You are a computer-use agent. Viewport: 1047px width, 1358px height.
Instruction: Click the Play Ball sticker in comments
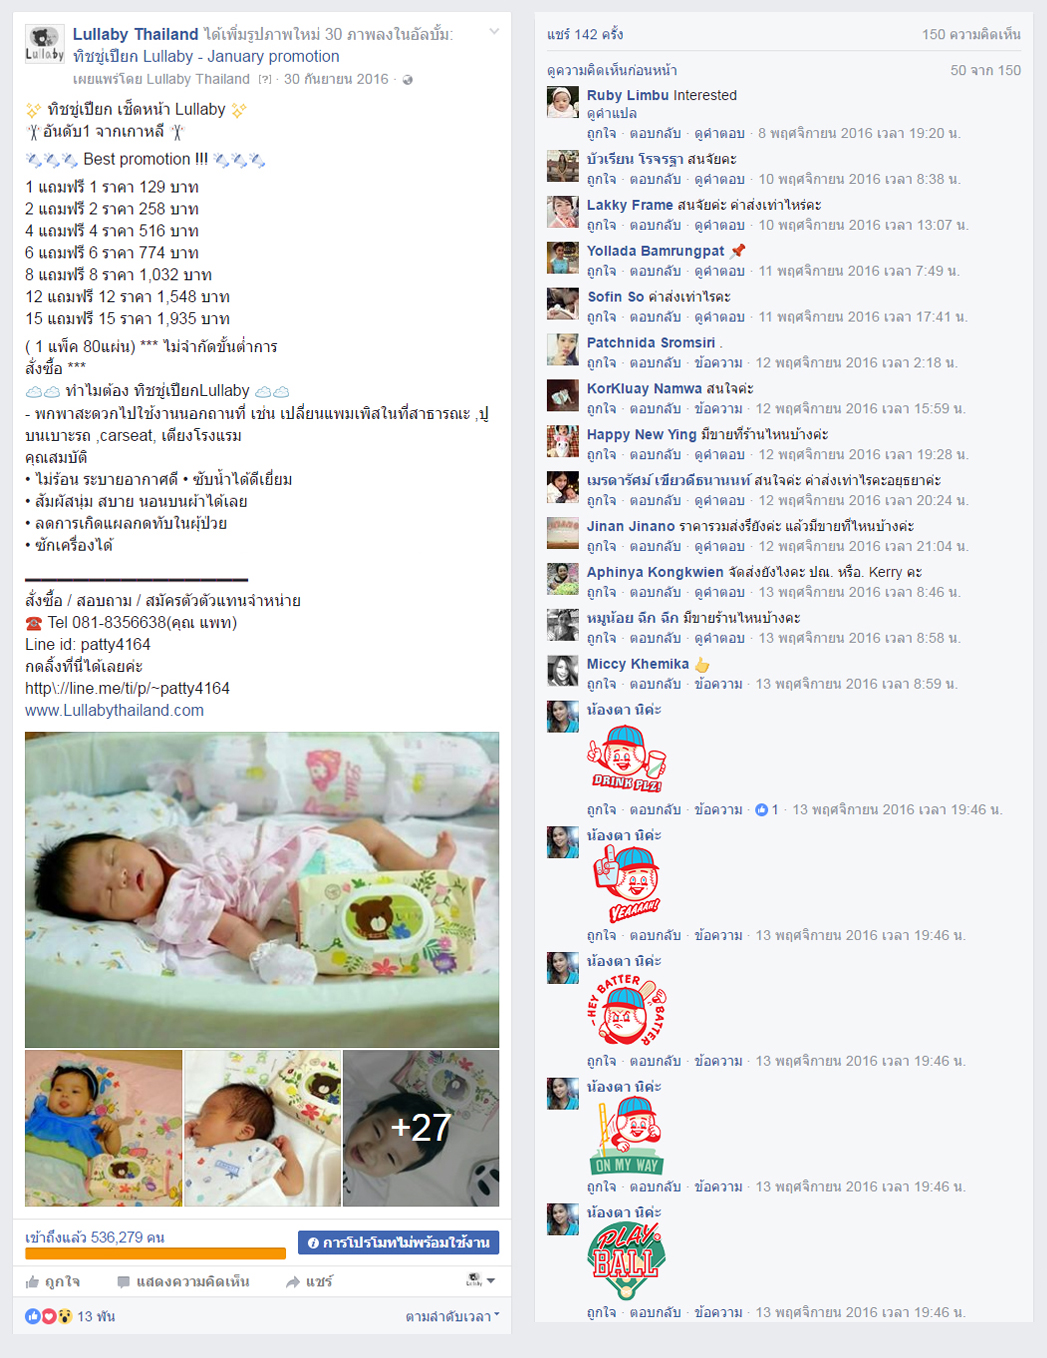coord(626,1262)
